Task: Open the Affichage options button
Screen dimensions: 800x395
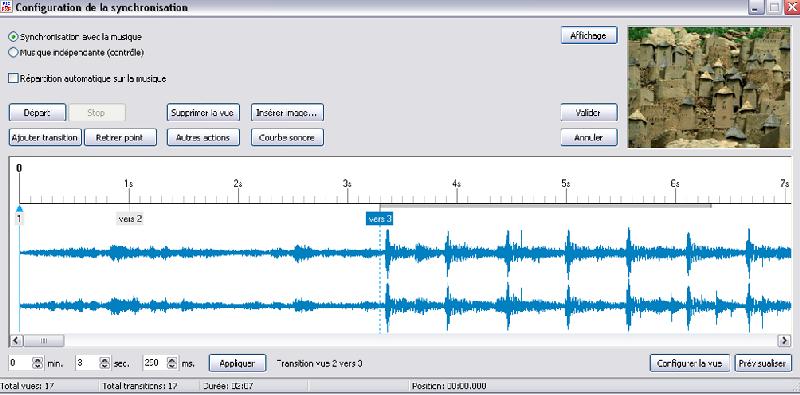Action: pos(589,36)
